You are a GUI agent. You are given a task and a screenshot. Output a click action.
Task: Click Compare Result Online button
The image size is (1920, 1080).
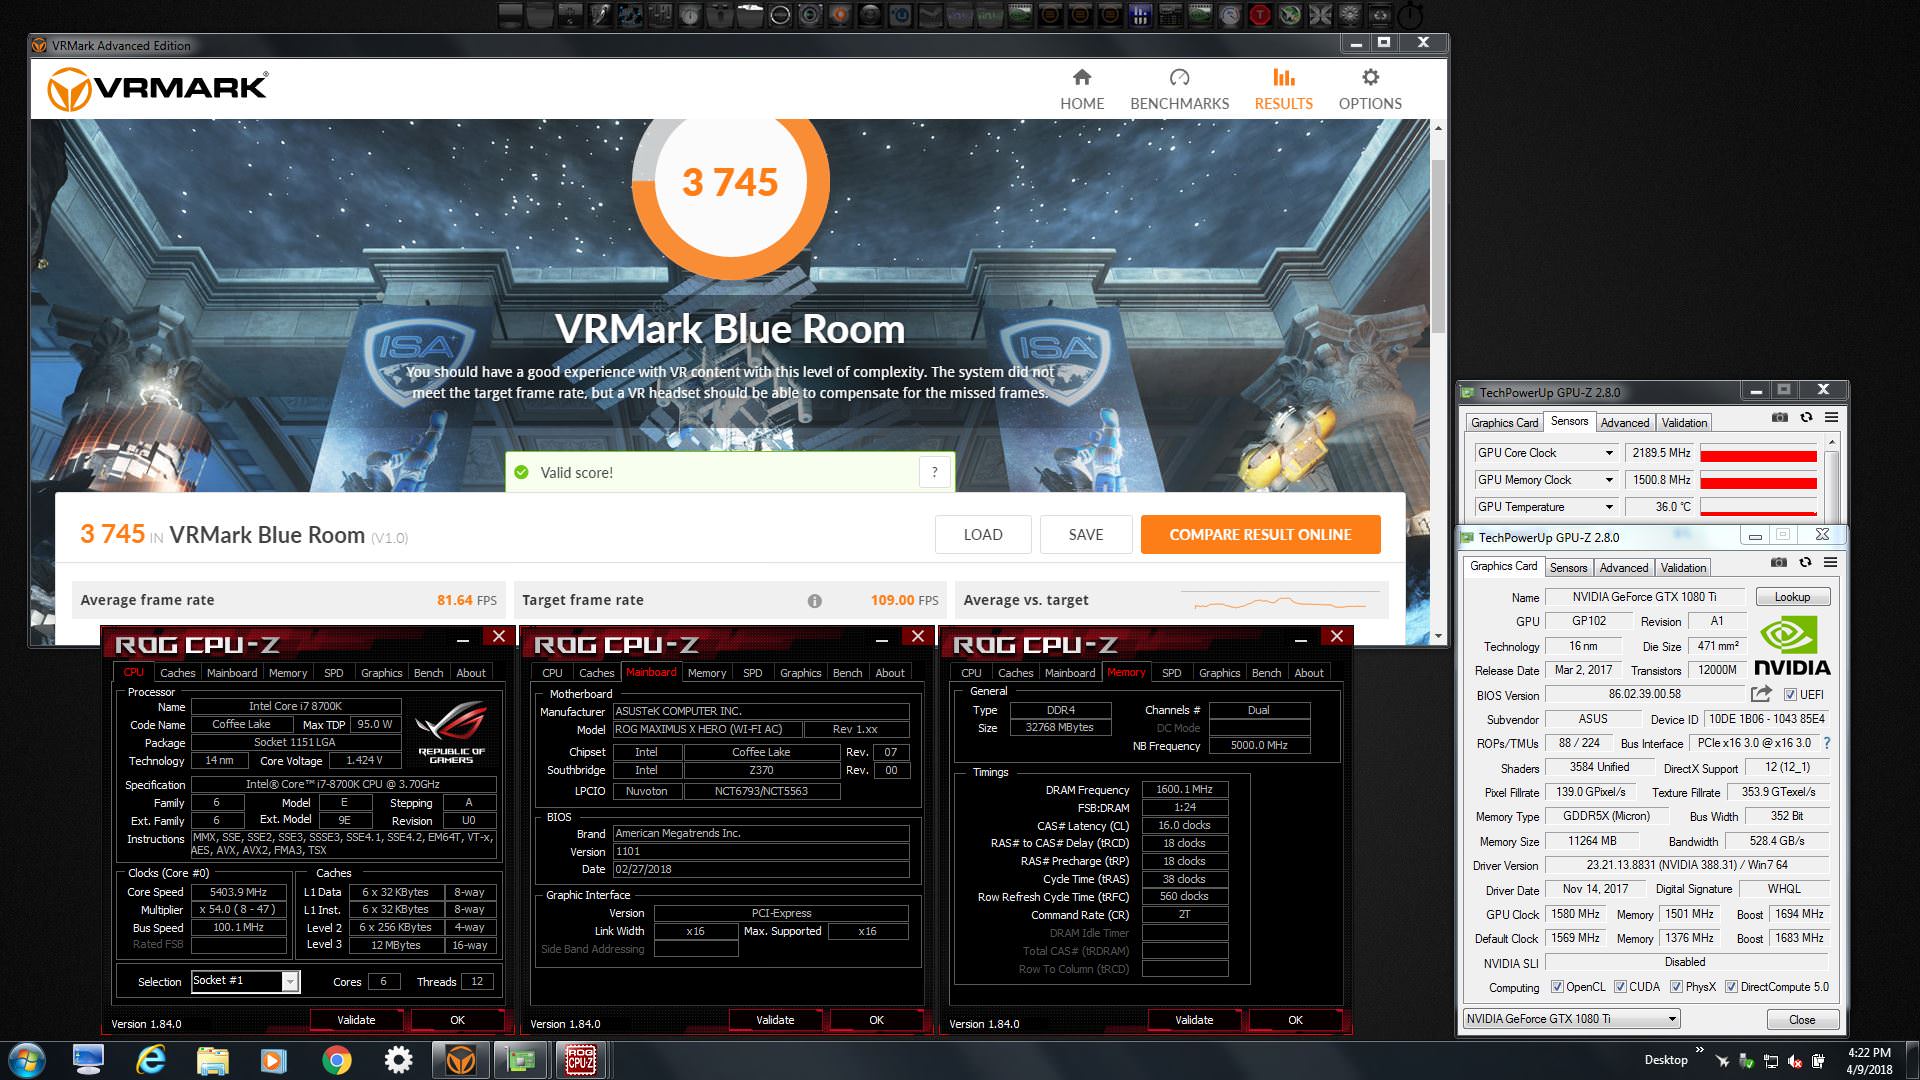pyautogui.click(x=1260, y=535)
